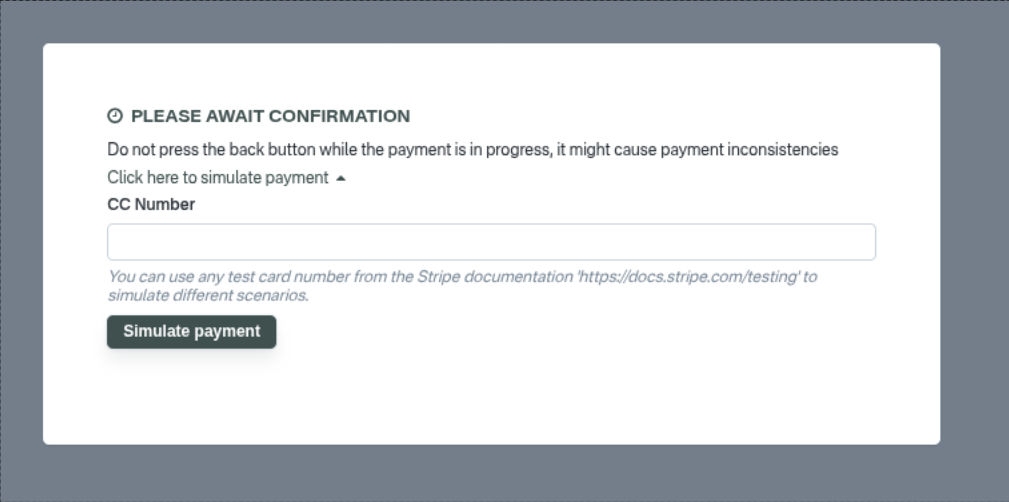
Task: Click the 'Click here to simulate payment' link
Action: point(218,177)
